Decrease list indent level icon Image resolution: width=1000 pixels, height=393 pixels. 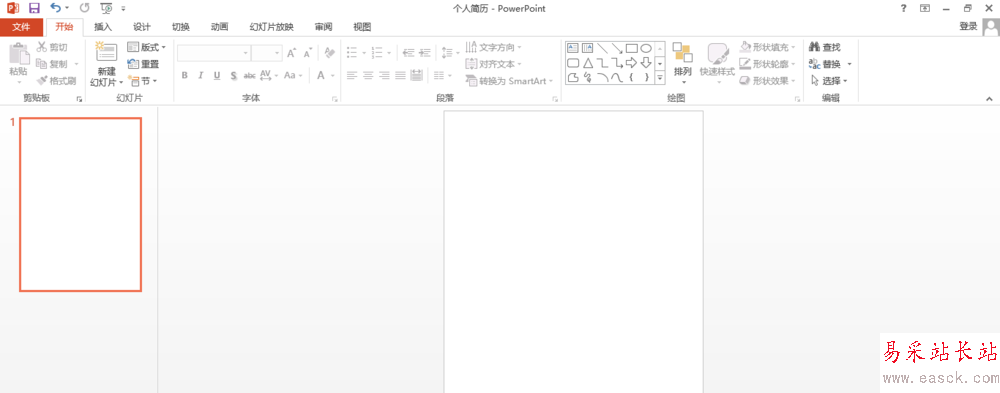[409, 53]
